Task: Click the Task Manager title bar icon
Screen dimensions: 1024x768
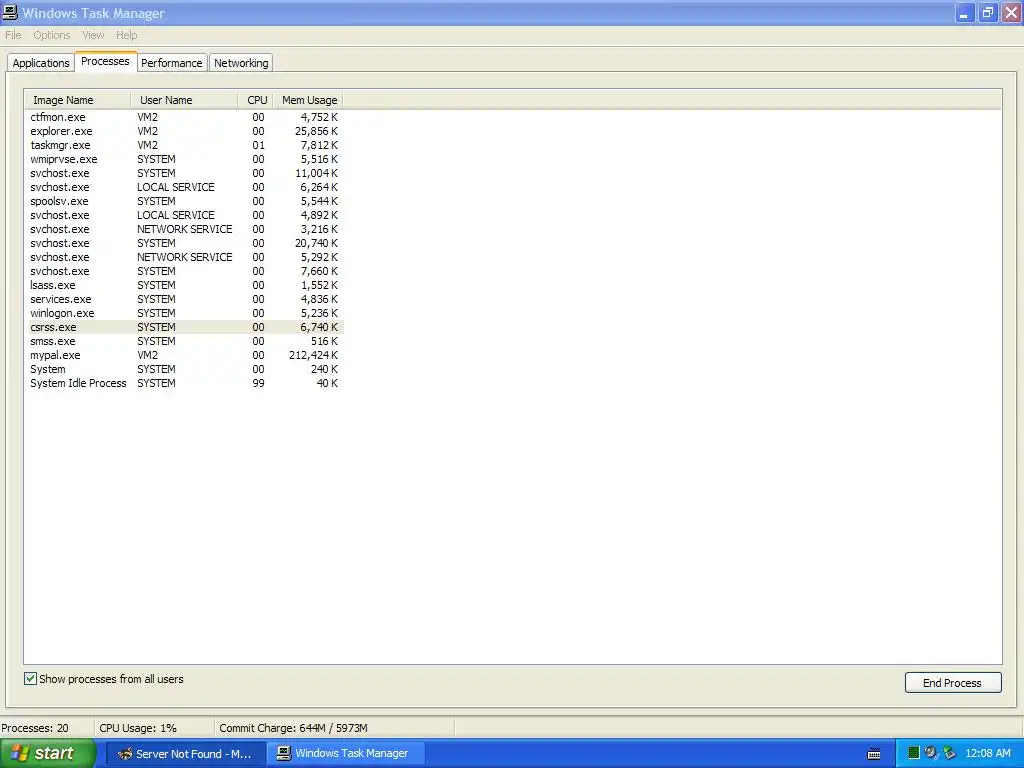Action: [10, 12]
